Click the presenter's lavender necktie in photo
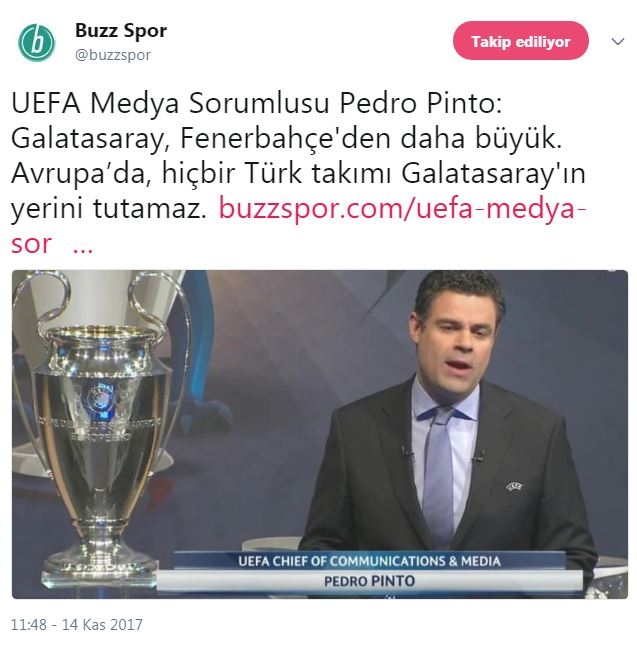Viewport: 637px width, 646px height. pyautogui.click(x=439, y=466)
